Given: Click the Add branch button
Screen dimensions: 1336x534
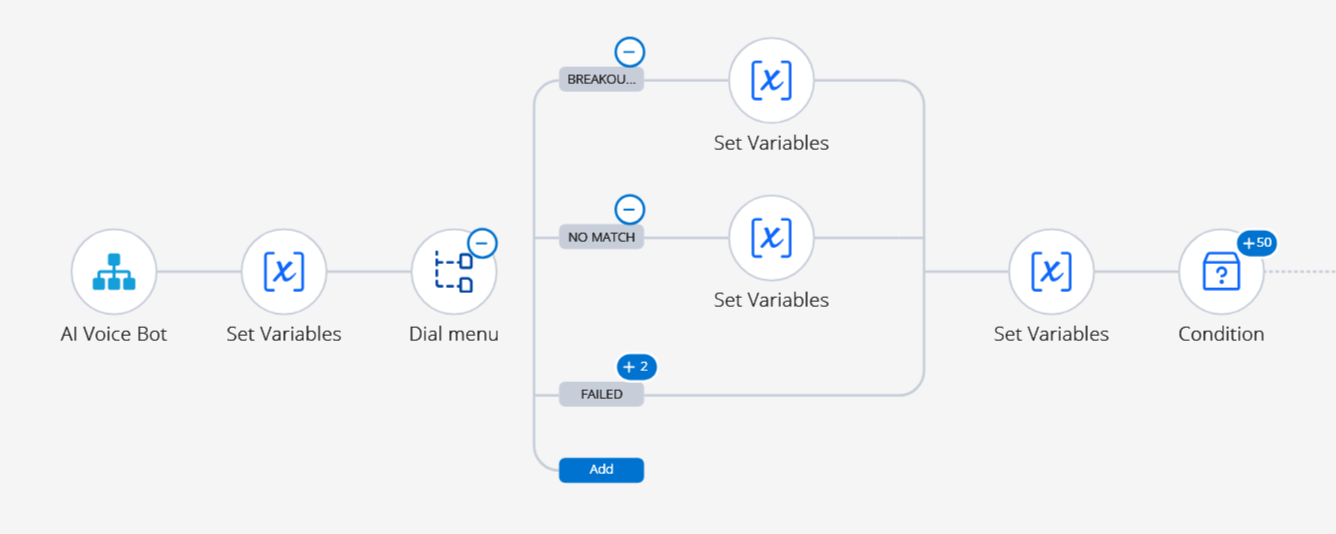Looking at the screenshot, I should click(x=601, y=469).
